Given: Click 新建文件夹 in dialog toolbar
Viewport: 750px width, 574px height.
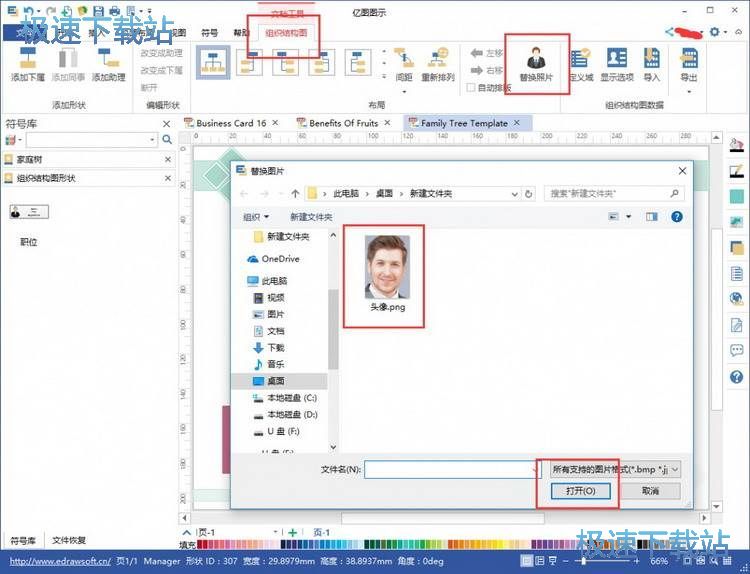Looking at the screenshot, I should [x=311, y=217].
